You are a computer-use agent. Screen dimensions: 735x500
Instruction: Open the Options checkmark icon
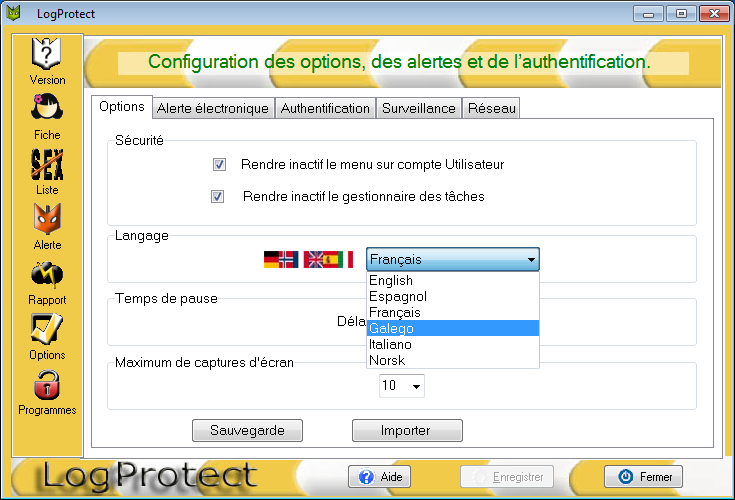(46, 328)
